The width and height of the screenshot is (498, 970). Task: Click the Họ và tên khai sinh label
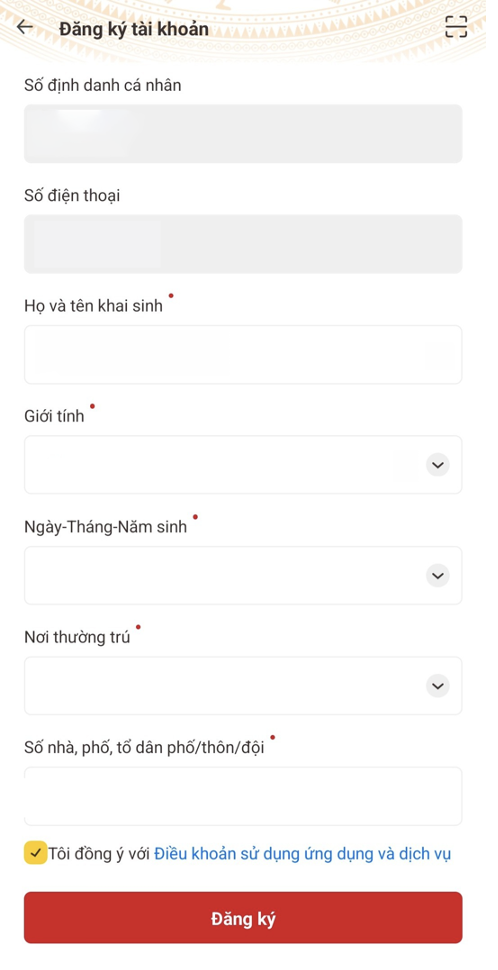click(93, 306)
